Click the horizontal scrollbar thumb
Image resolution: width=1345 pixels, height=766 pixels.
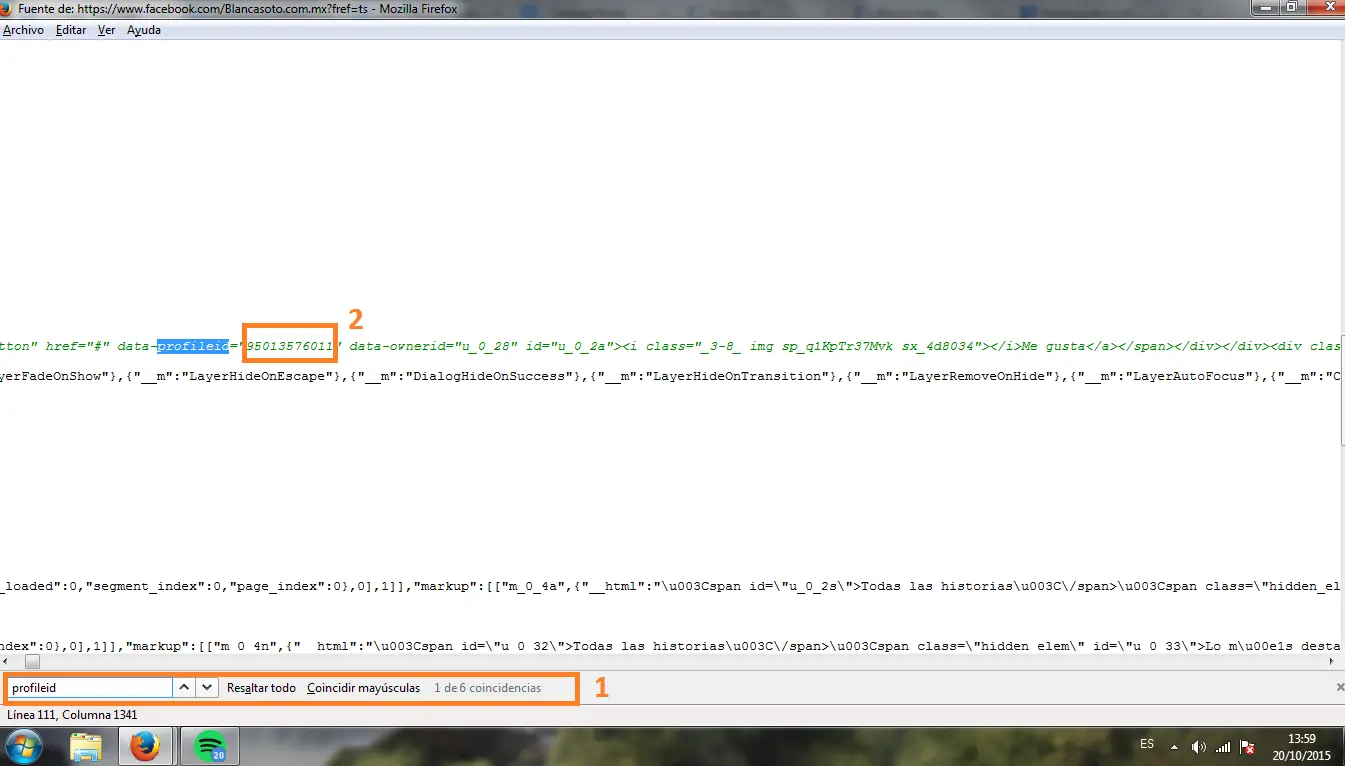32,662
